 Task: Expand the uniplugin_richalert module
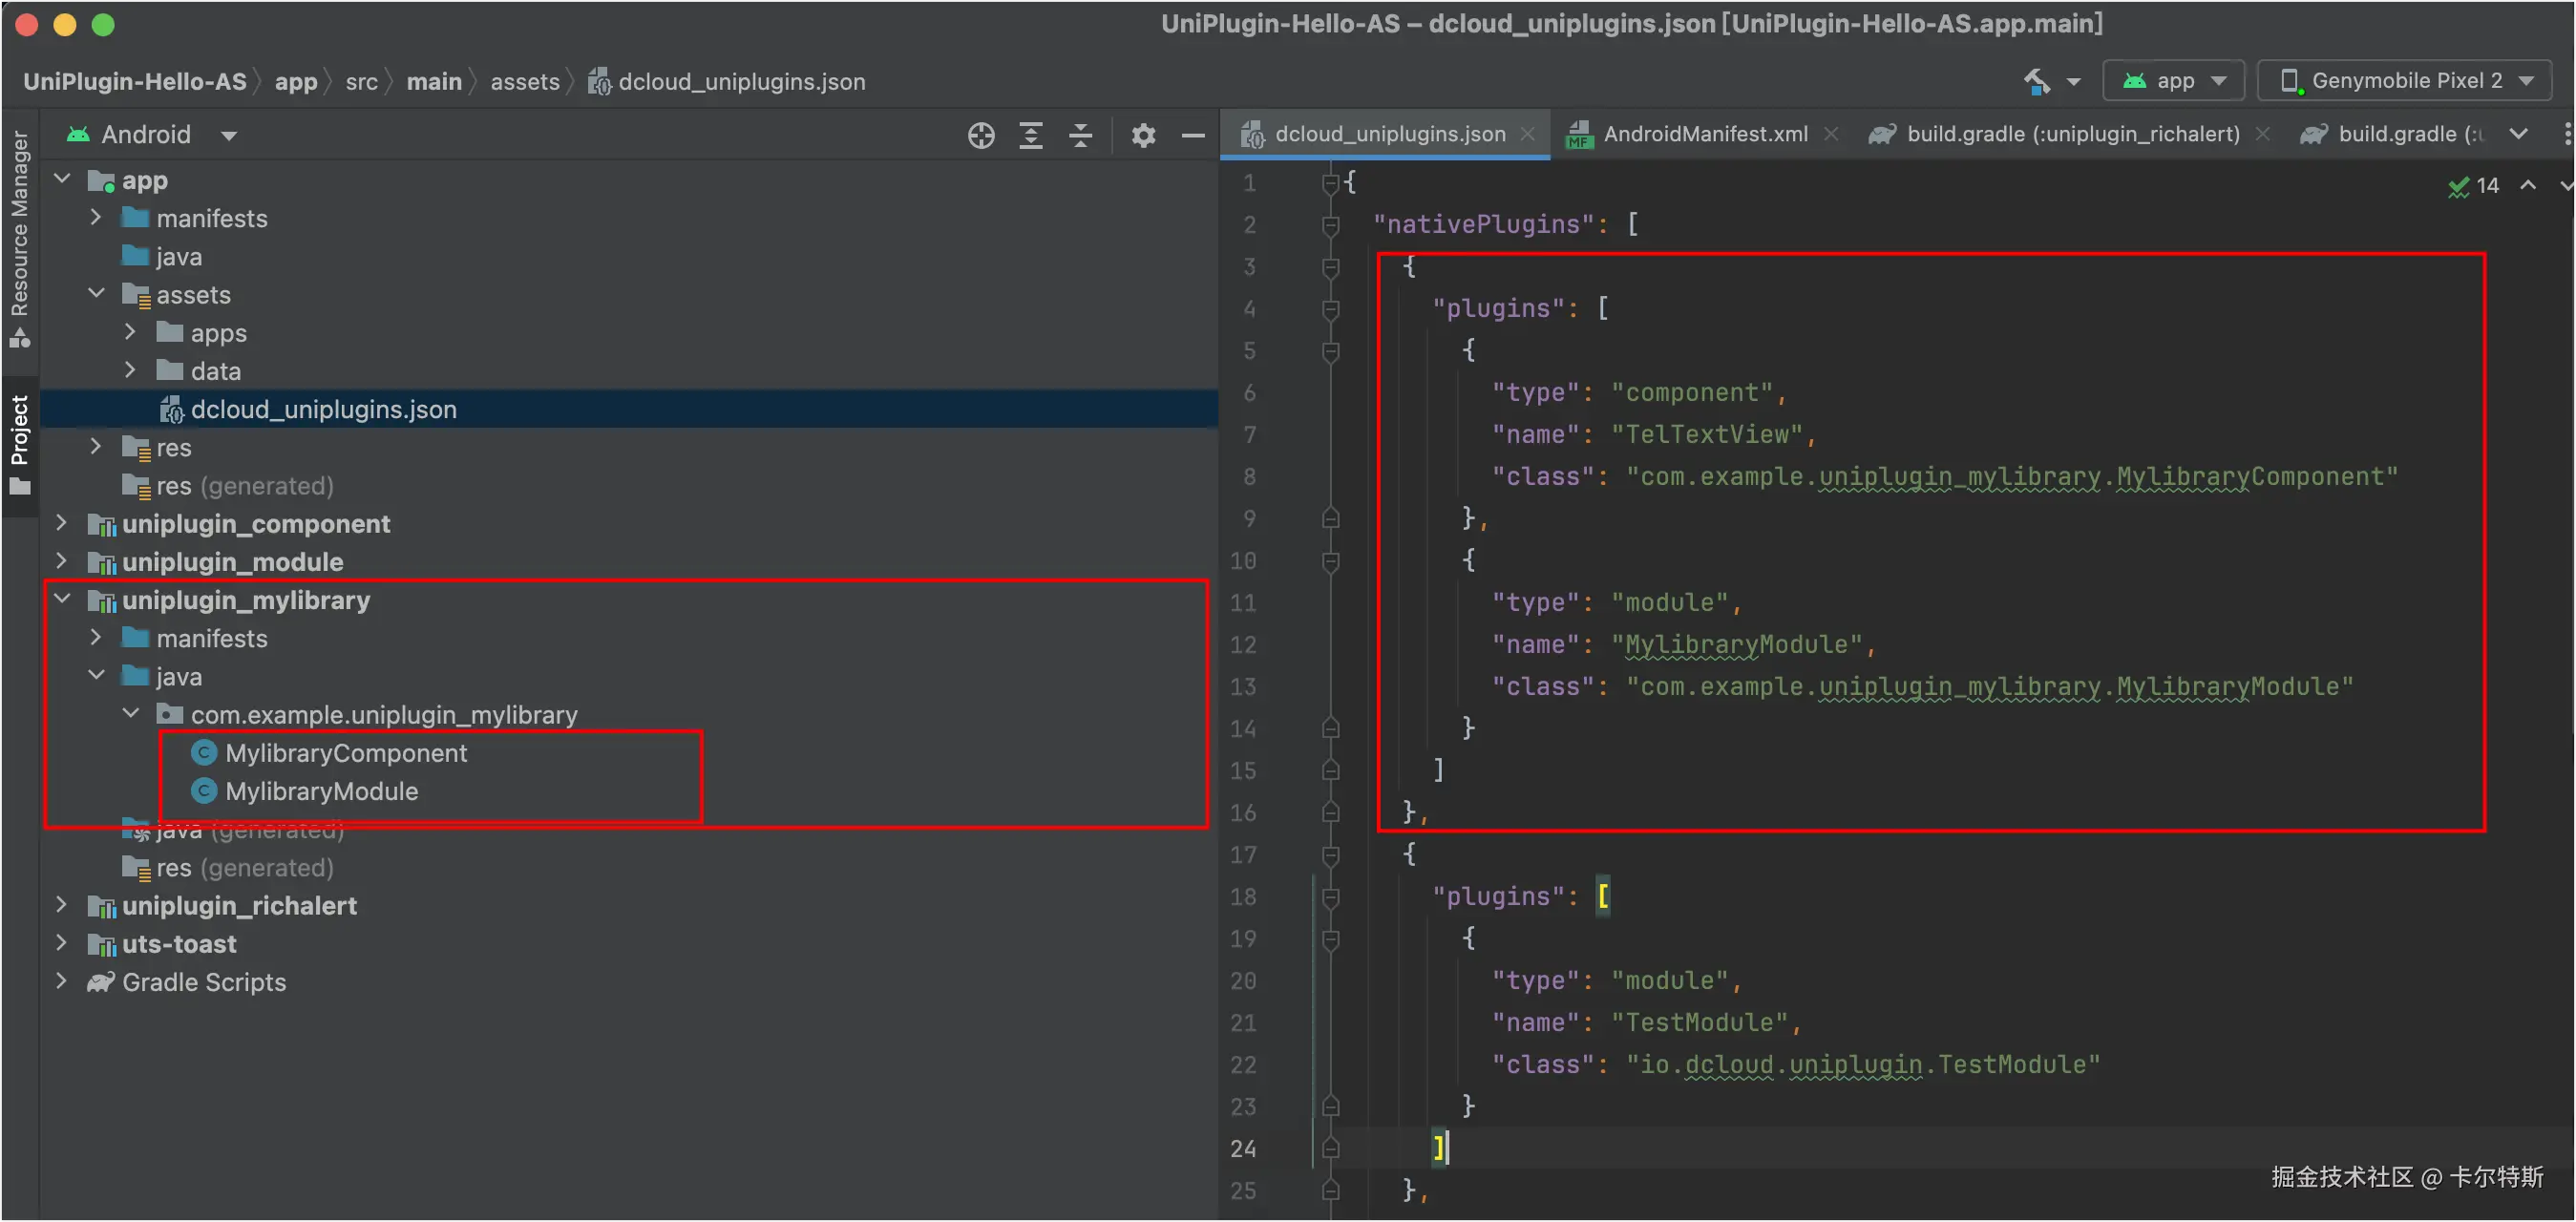pos(62,905)
